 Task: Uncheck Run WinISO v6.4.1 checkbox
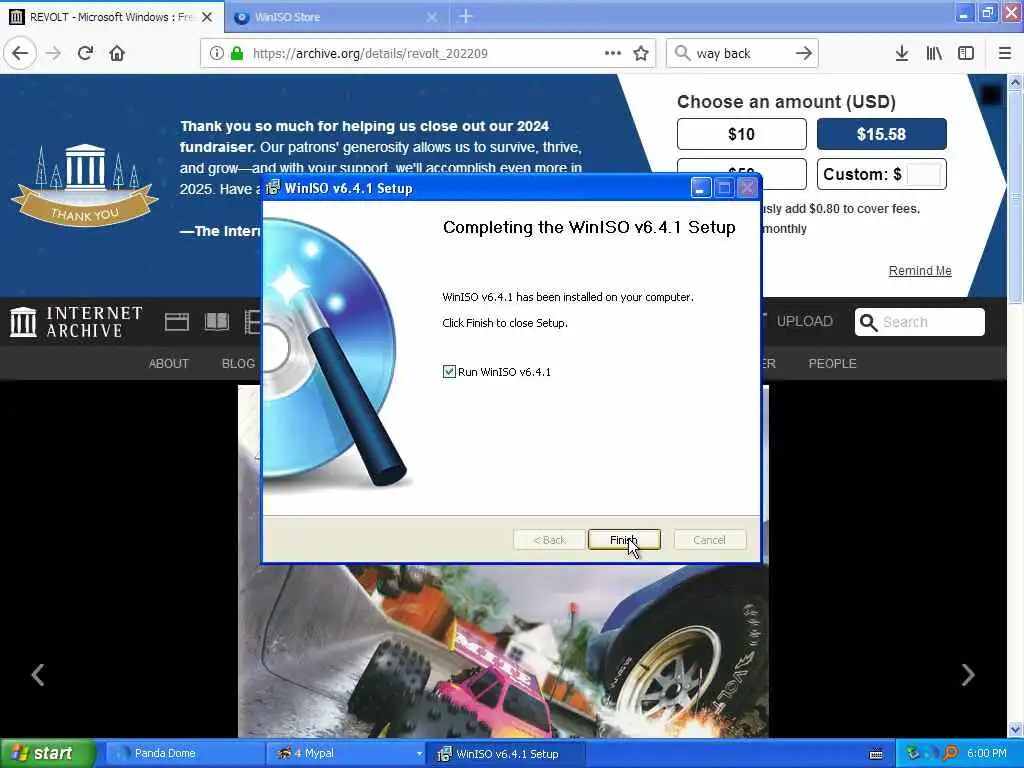(x=449, y=372)
